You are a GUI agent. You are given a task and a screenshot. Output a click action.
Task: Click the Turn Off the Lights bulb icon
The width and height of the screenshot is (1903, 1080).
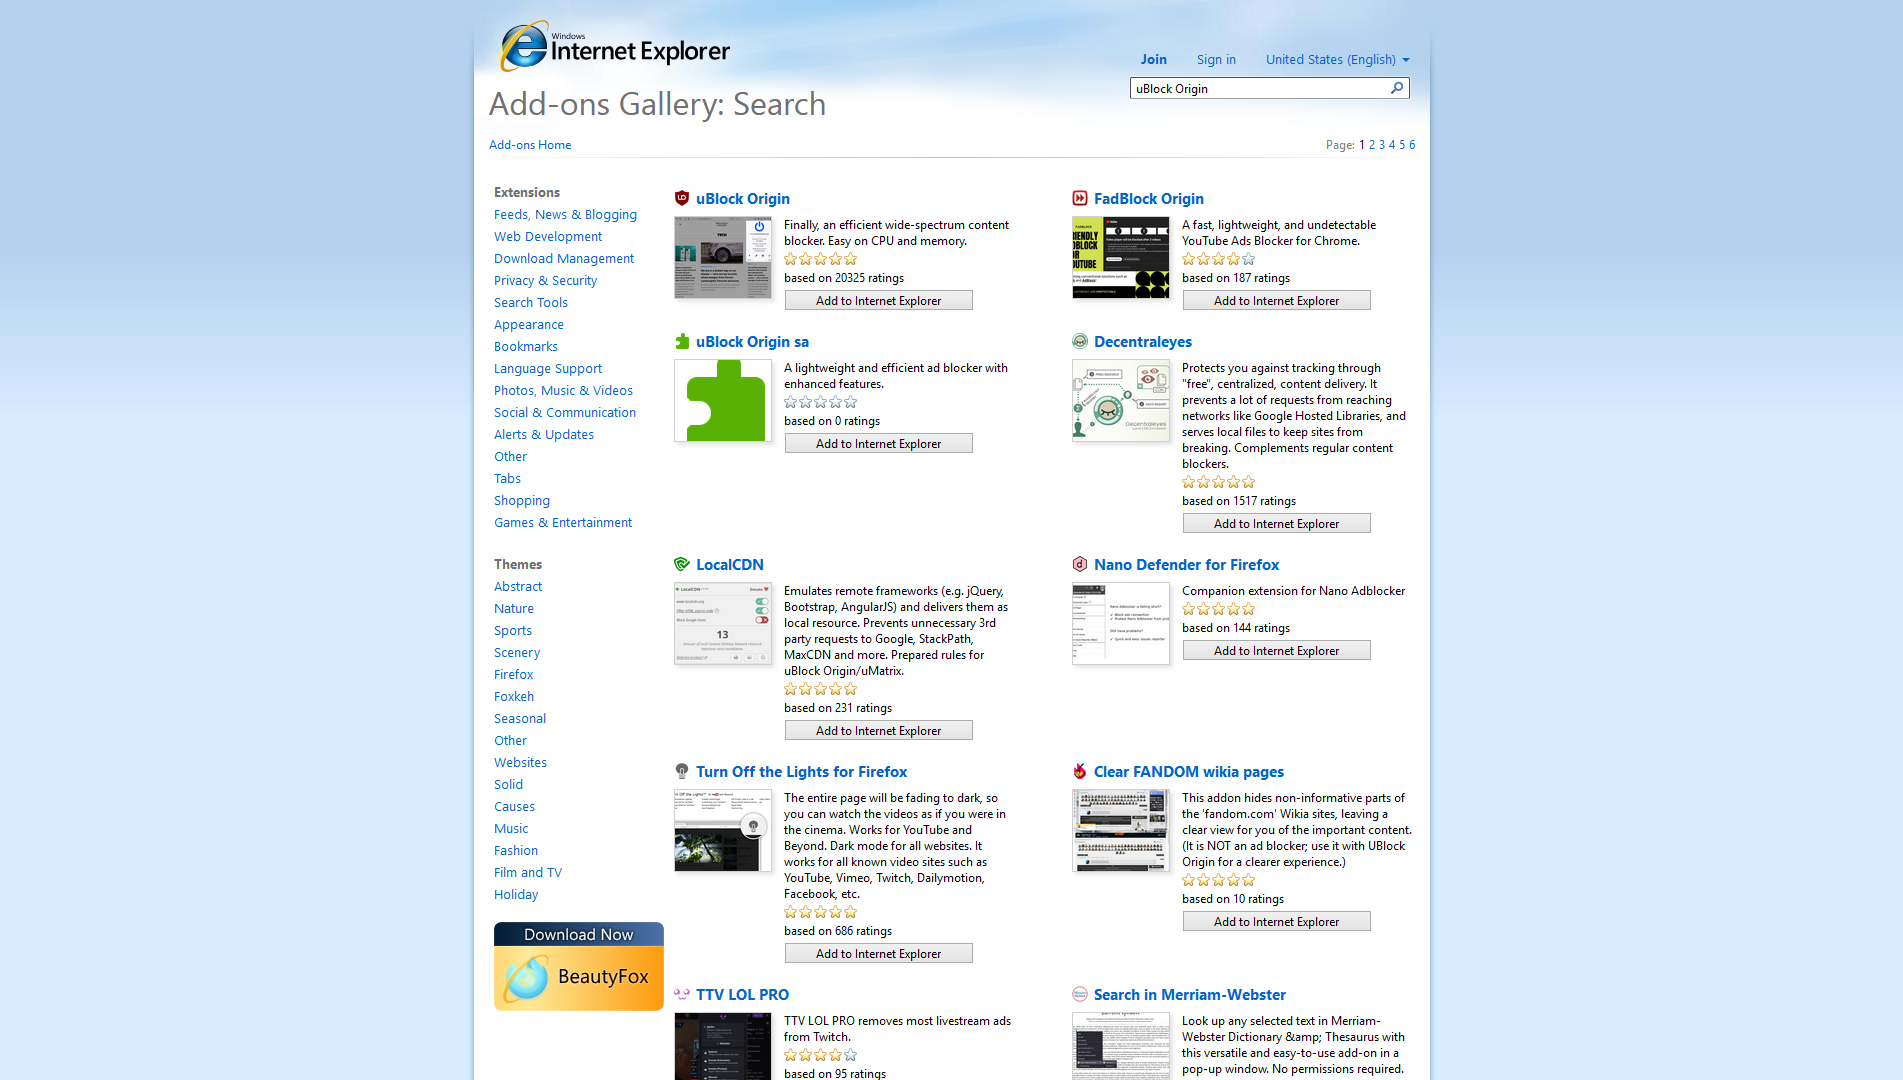[x=682, y=771]
